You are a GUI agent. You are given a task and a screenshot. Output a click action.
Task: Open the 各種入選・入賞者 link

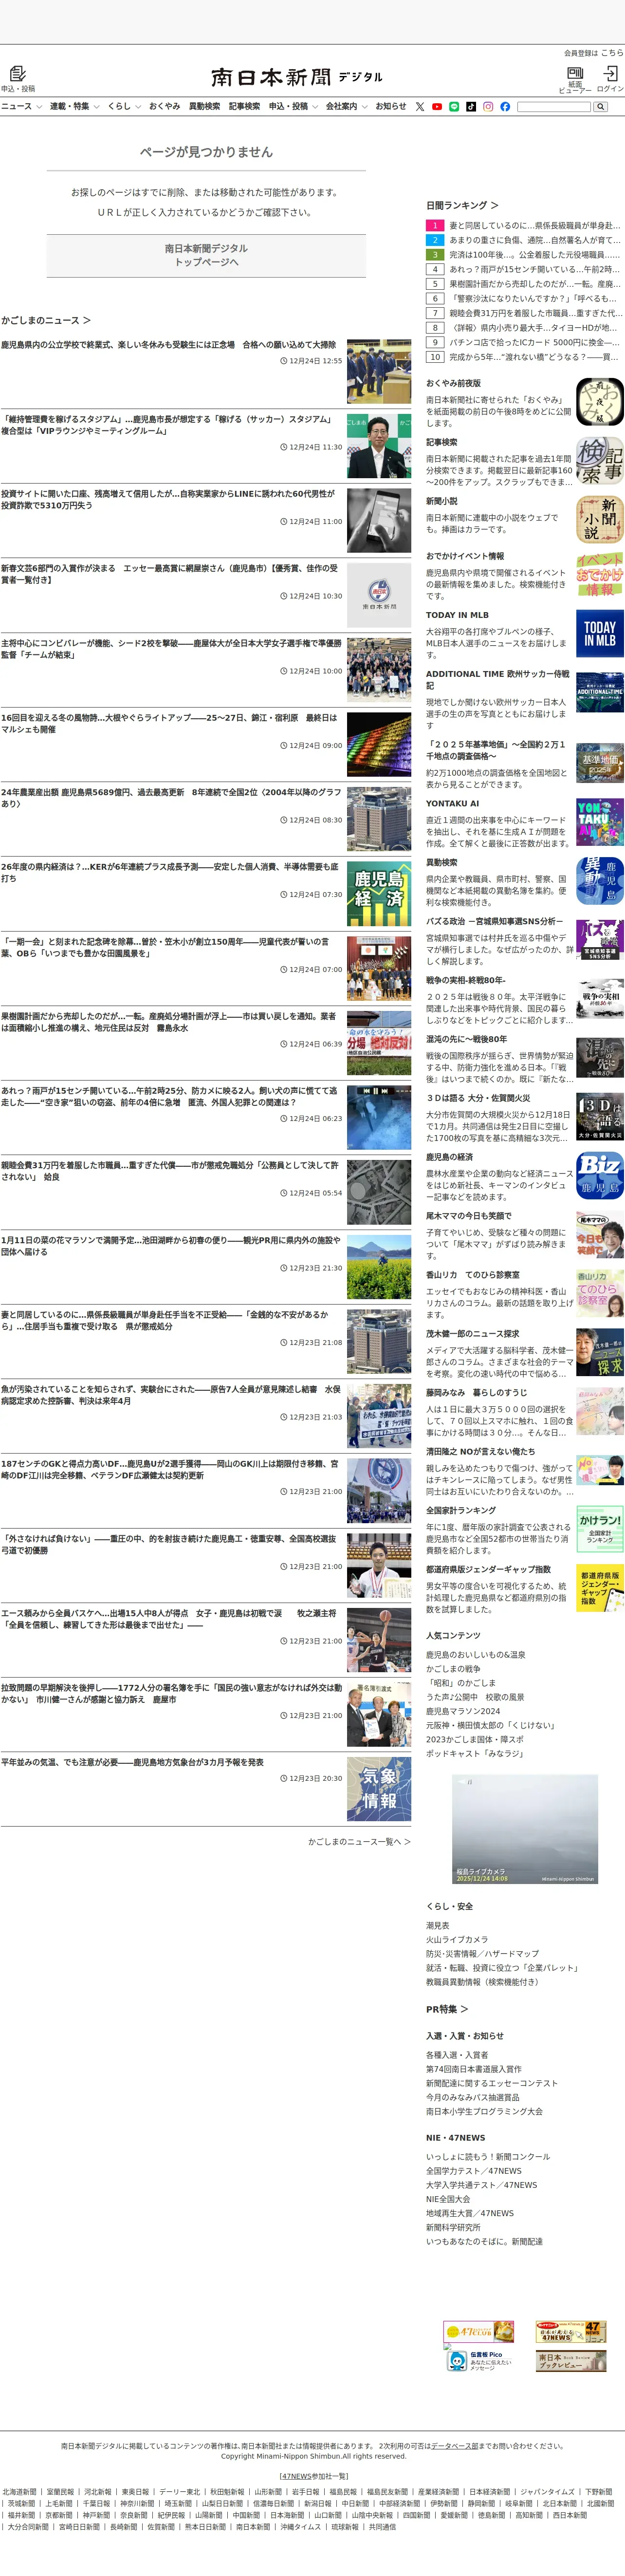(x=457, y=2055)
